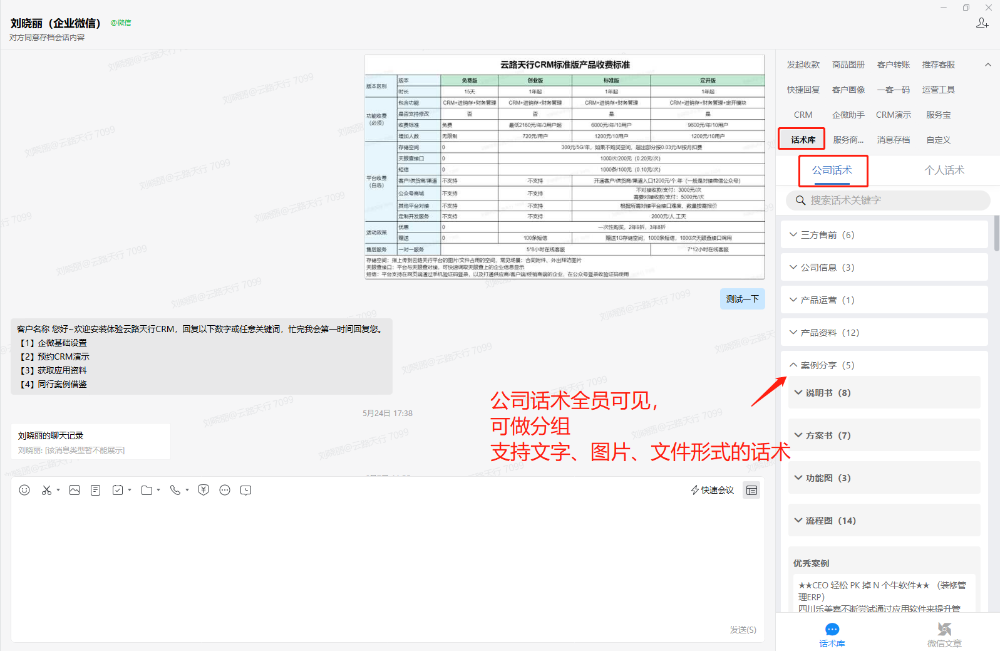Toggle the sidebar panel icon above input
This screenshot has height=651, width=1000.
point(752,490)
